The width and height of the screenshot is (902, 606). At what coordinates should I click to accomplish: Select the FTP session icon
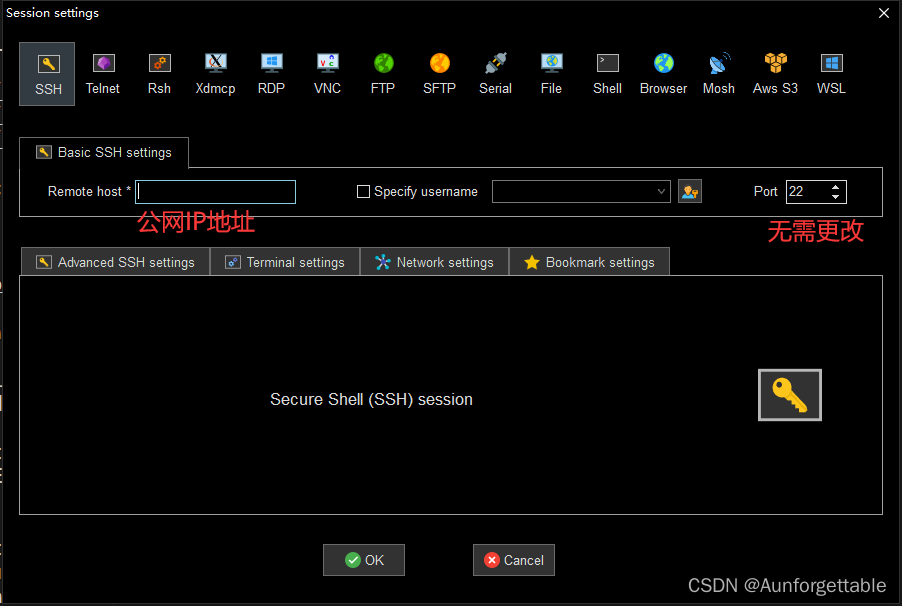383,74
